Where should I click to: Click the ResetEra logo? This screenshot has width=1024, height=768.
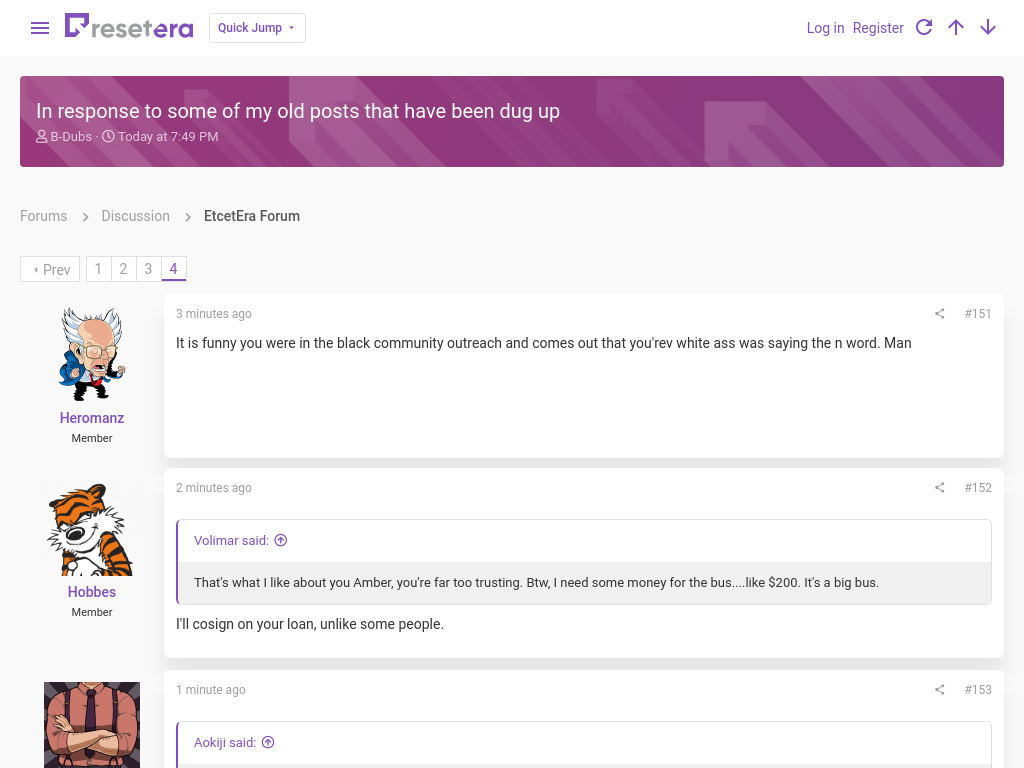(x=129, y=27)
